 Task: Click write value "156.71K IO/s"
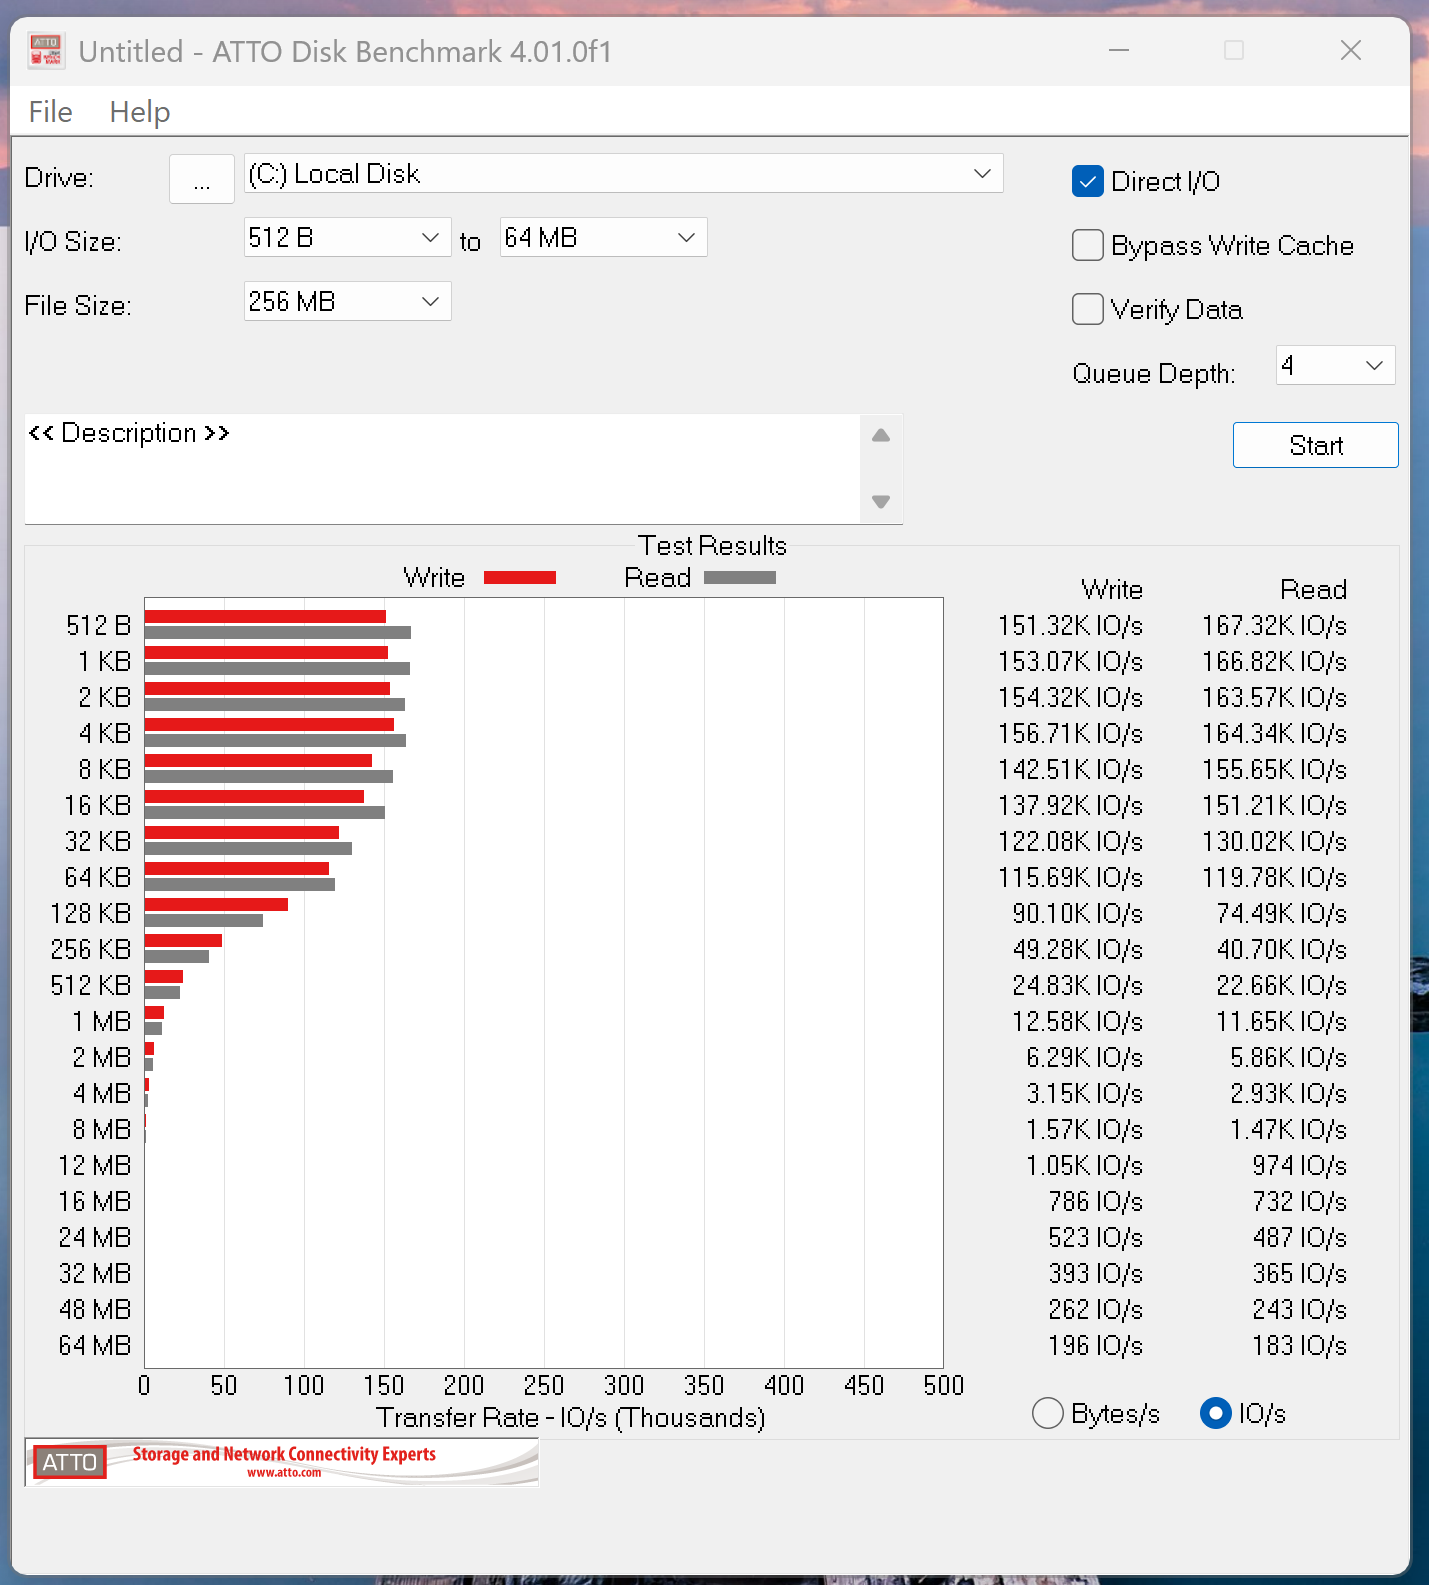[x=1070, y=734]
